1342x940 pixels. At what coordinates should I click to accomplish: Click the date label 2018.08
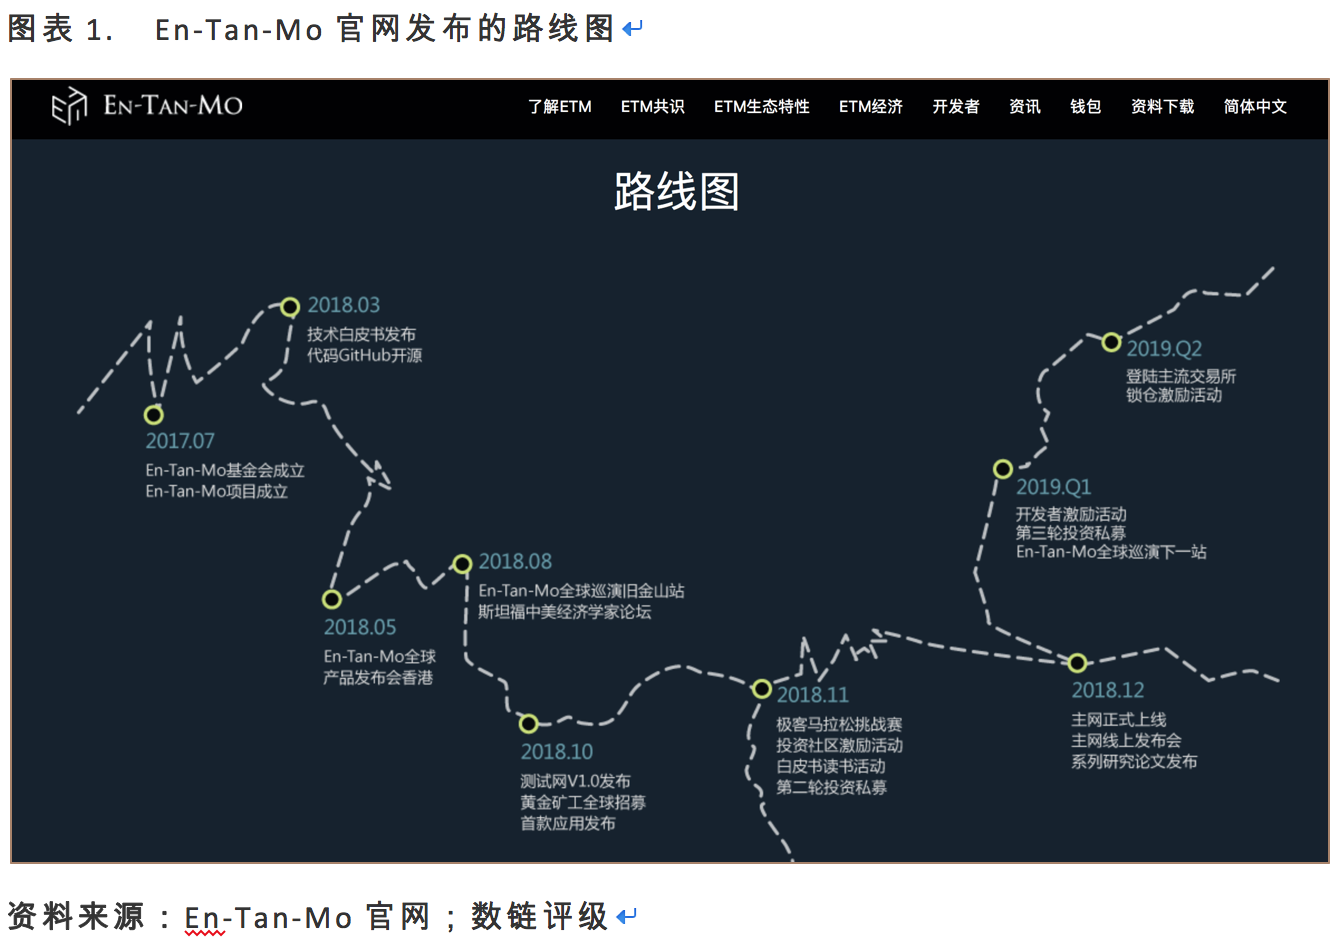pyautogui.click(x=515, y=562)
